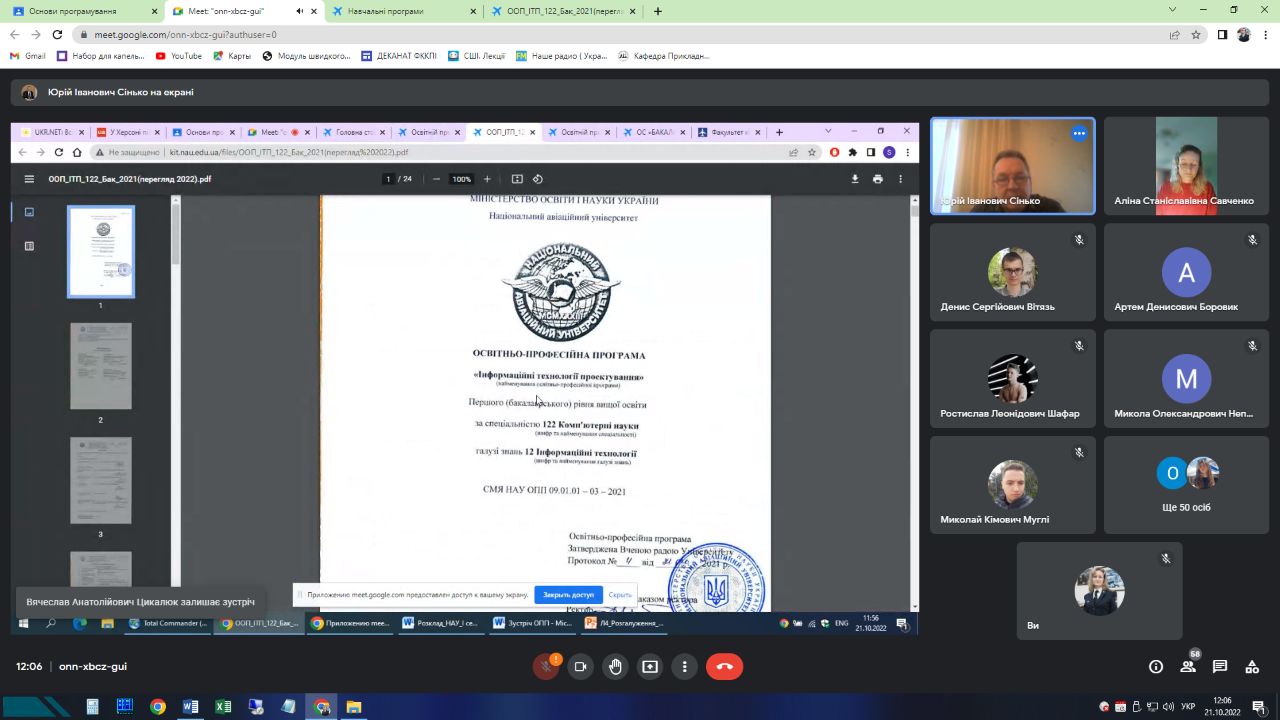The height and width of the screenshot is (720, 1280).
Task: Open the Кафедра Прикладн... bookmark
Action: (664, 56)
